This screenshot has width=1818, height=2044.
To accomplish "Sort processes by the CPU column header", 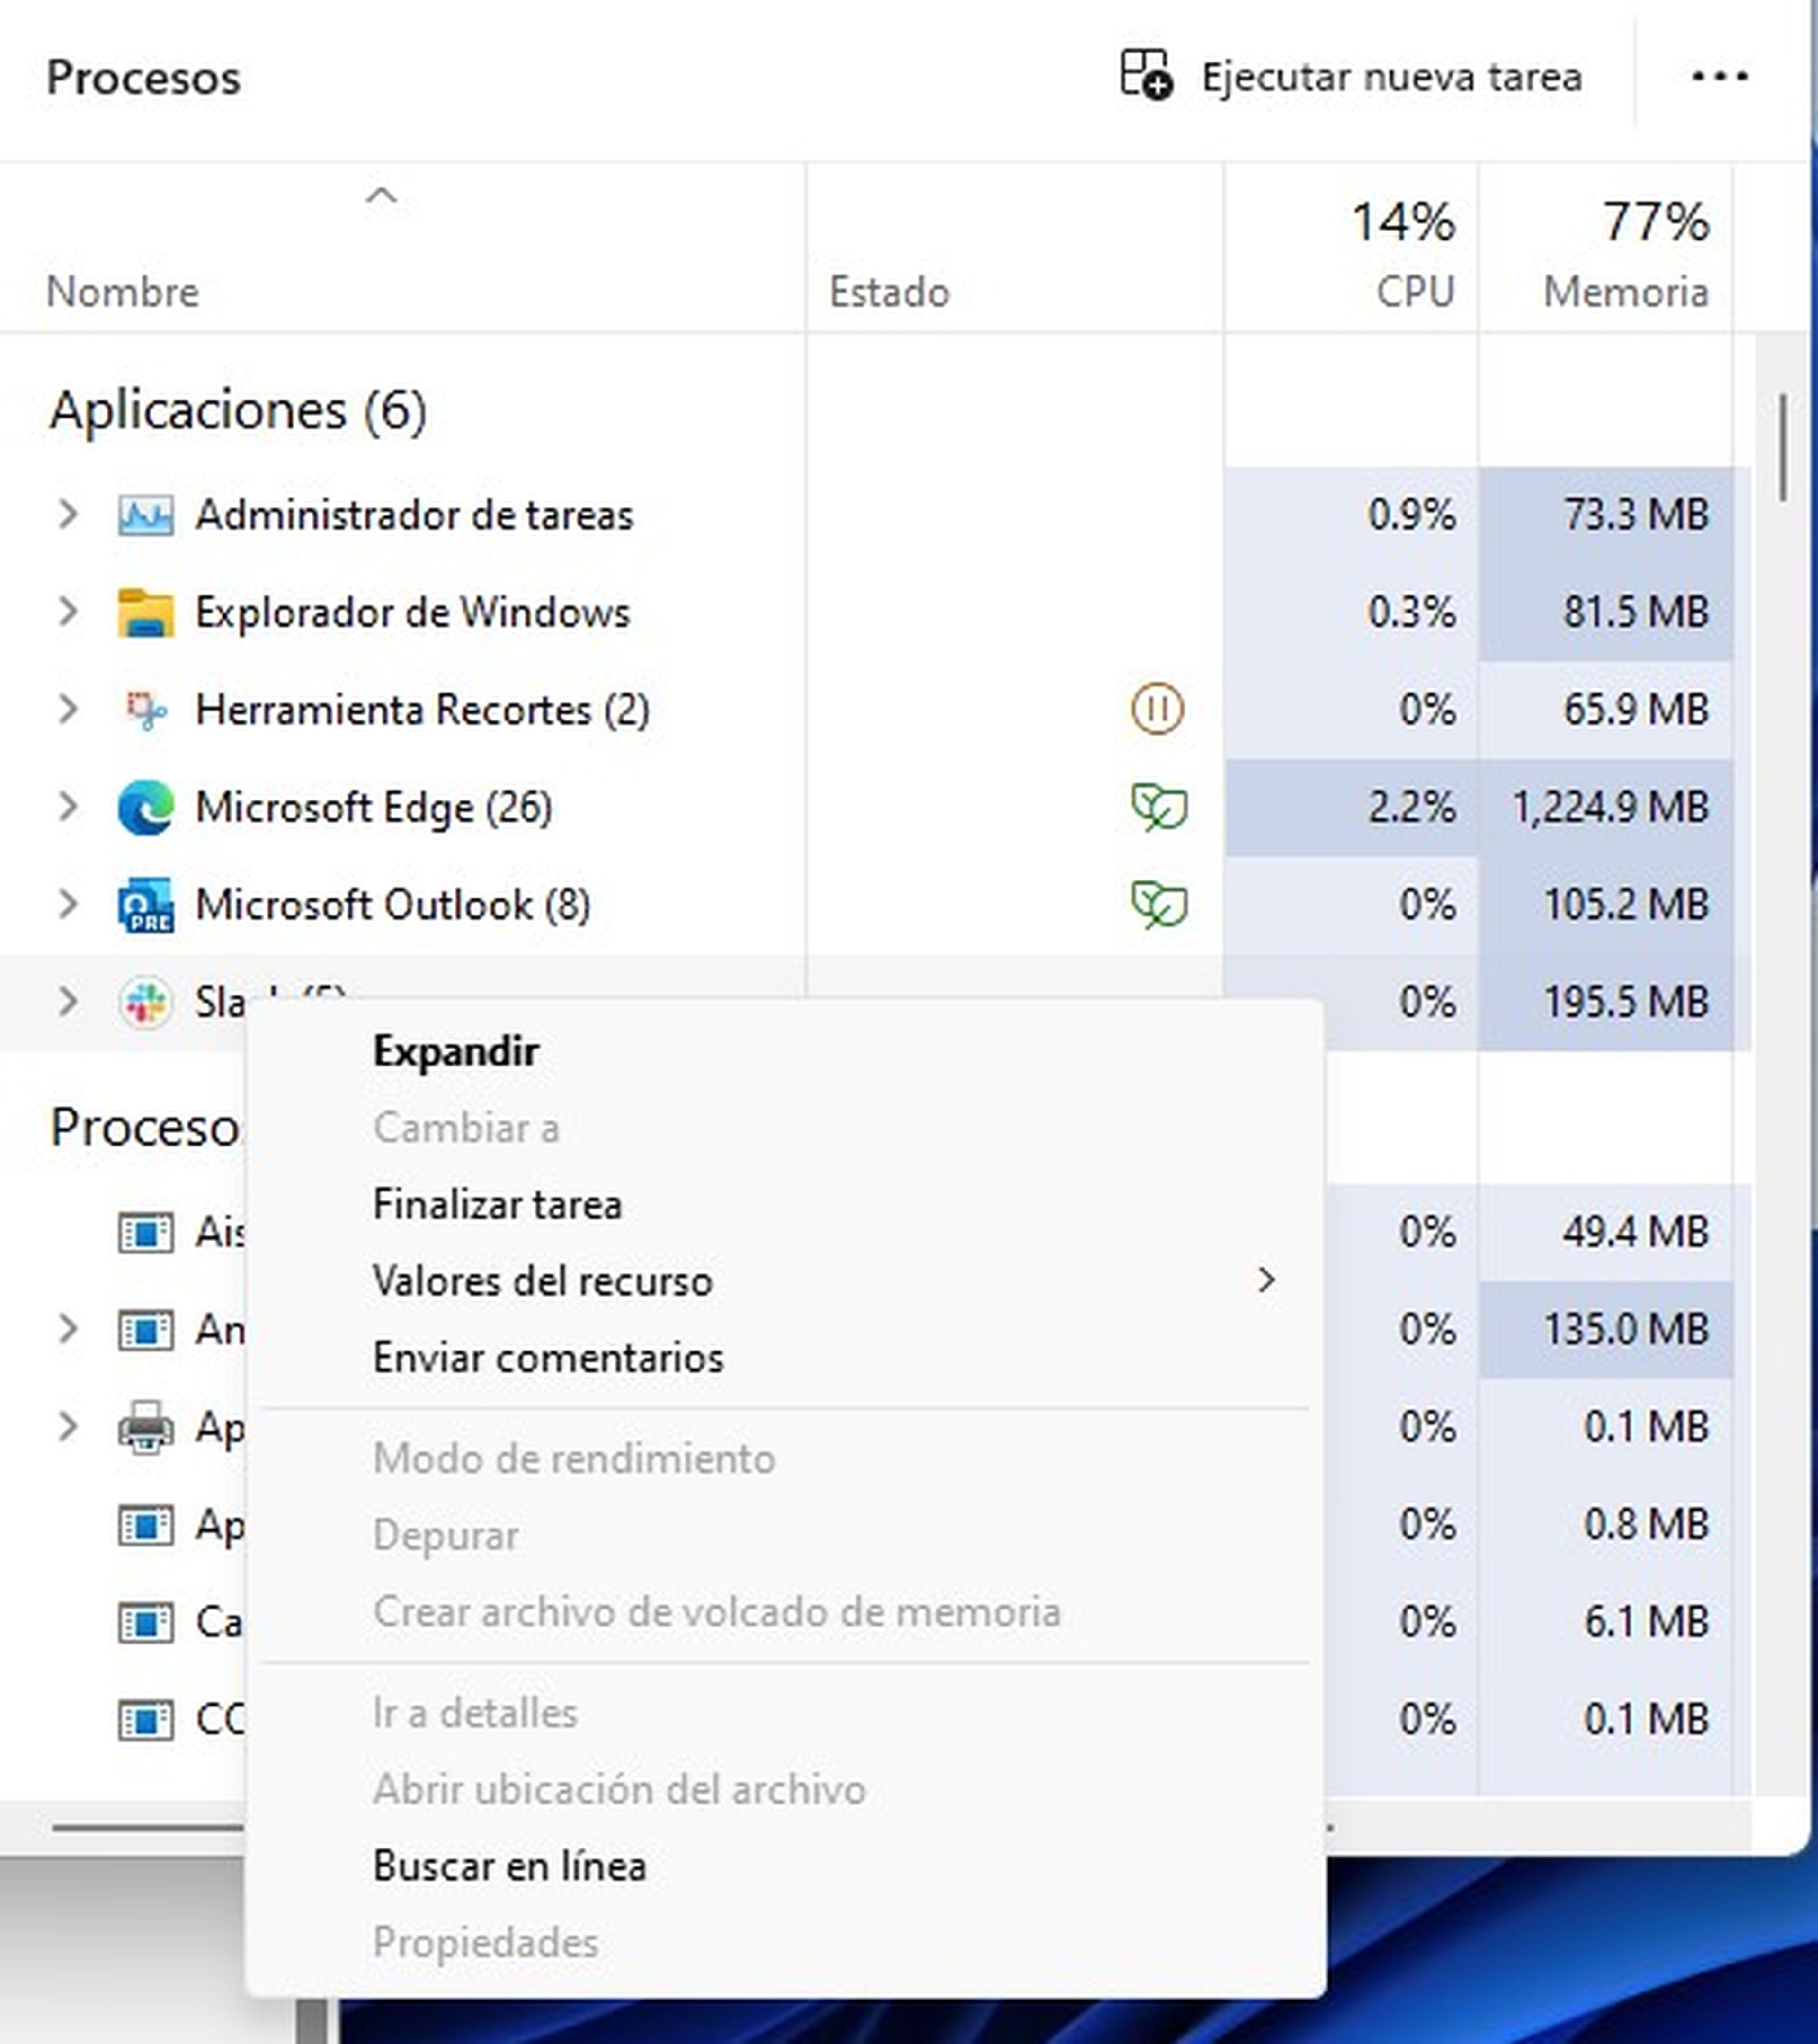I will [x=1415, y=292].
